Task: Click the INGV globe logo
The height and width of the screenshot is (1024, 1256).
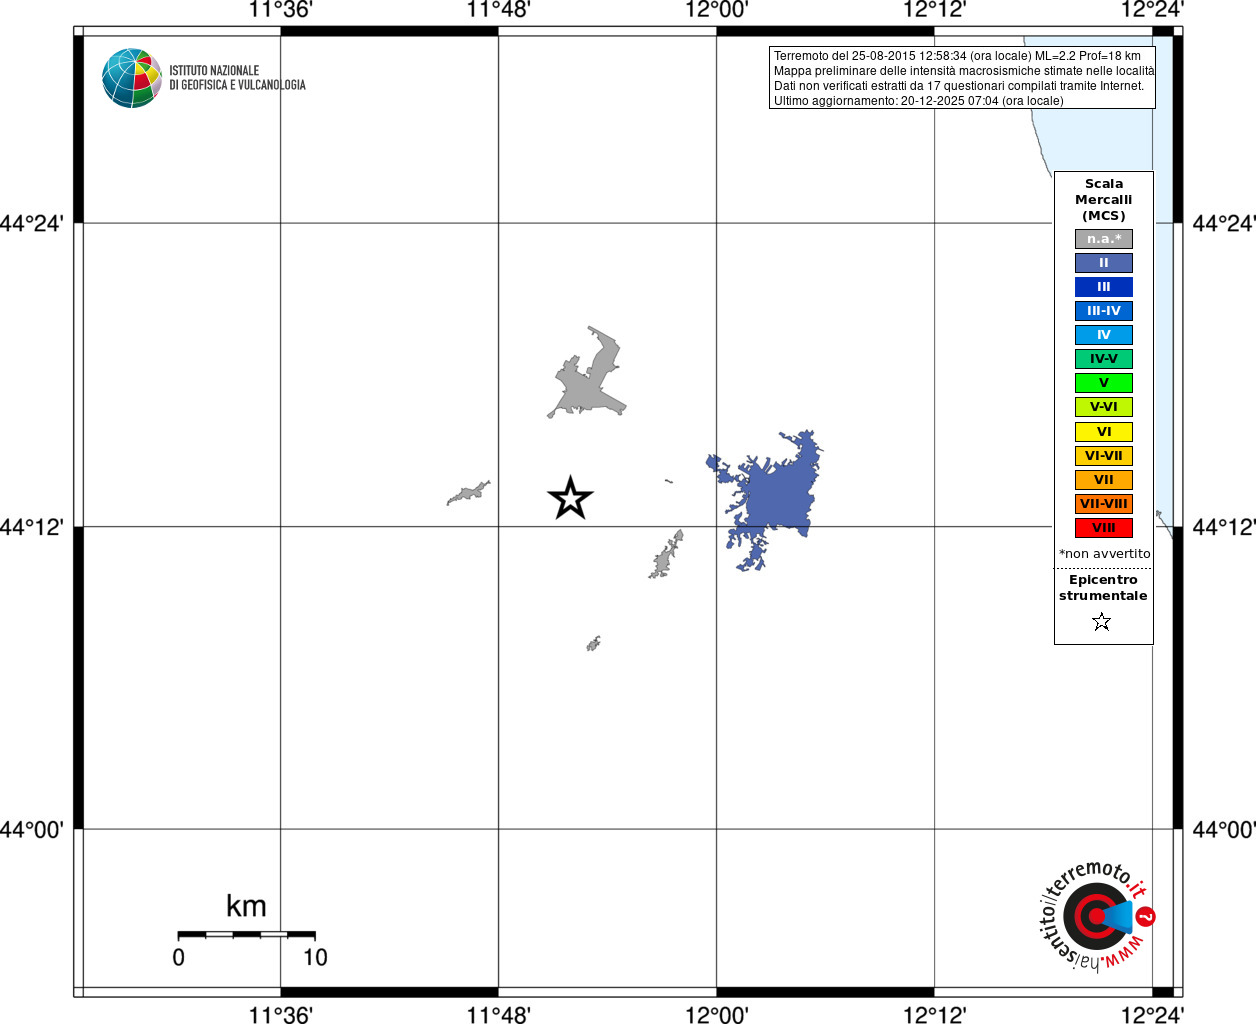Action: click(132, 78)
